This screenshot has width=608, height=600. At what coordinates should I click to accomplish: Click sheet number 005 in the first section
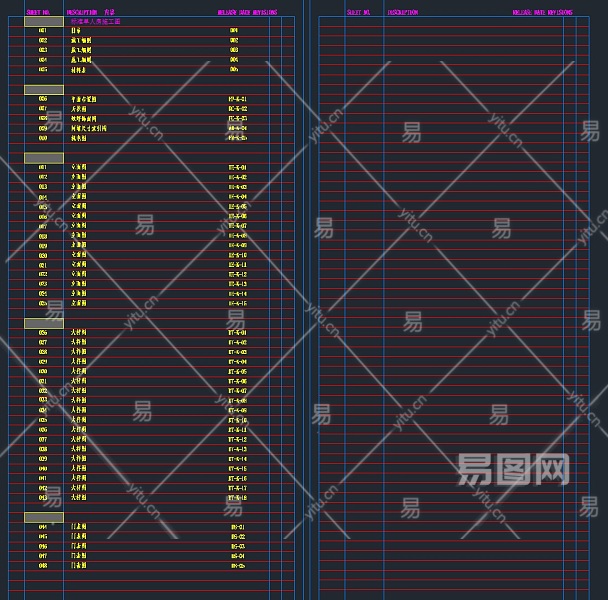click(43, 70)
